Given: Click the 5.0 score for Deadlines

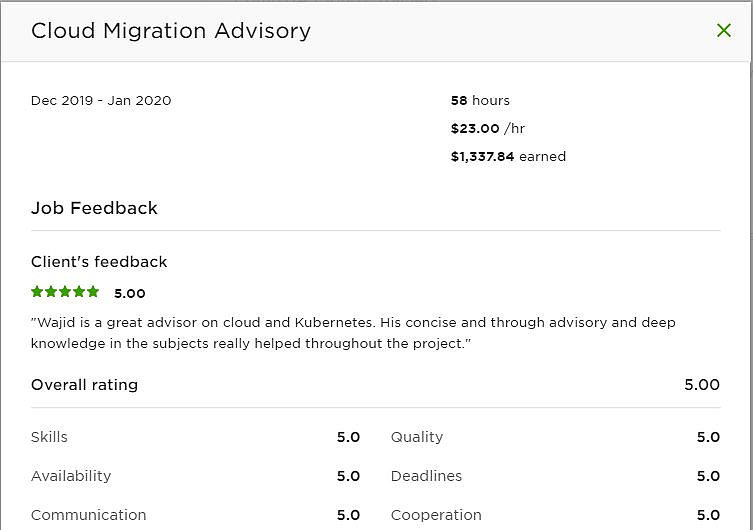Looking at the screenshot, I should (x=708, y=476).
